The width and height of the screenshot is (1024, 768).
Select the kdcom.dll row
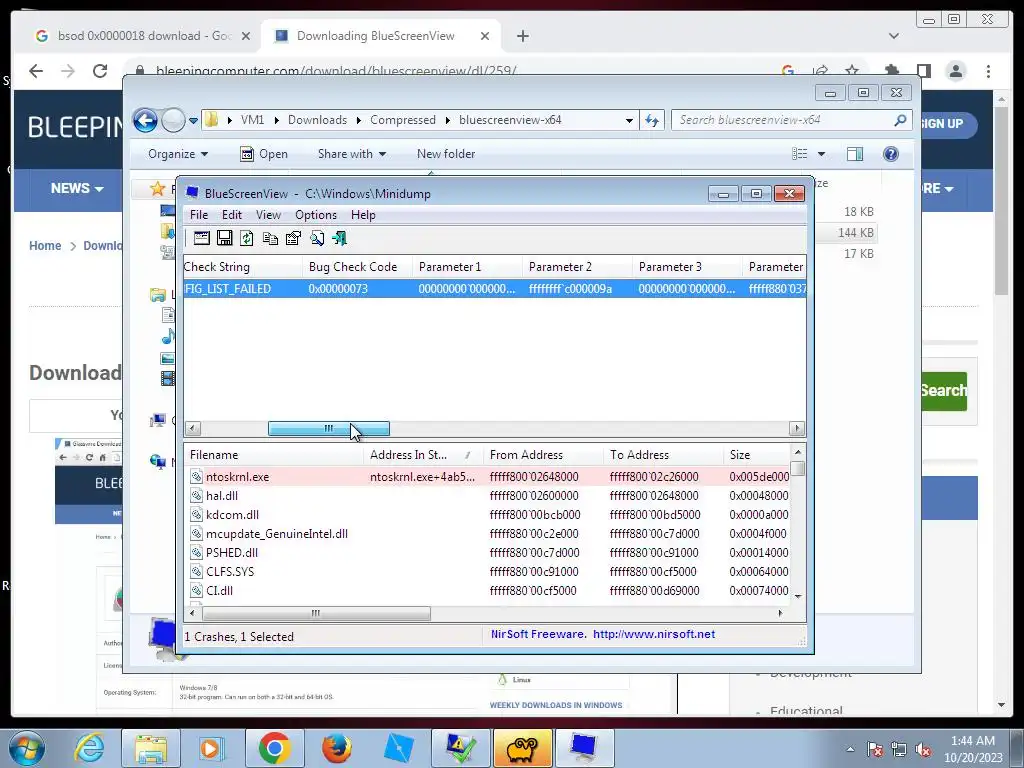click(488, 515)
